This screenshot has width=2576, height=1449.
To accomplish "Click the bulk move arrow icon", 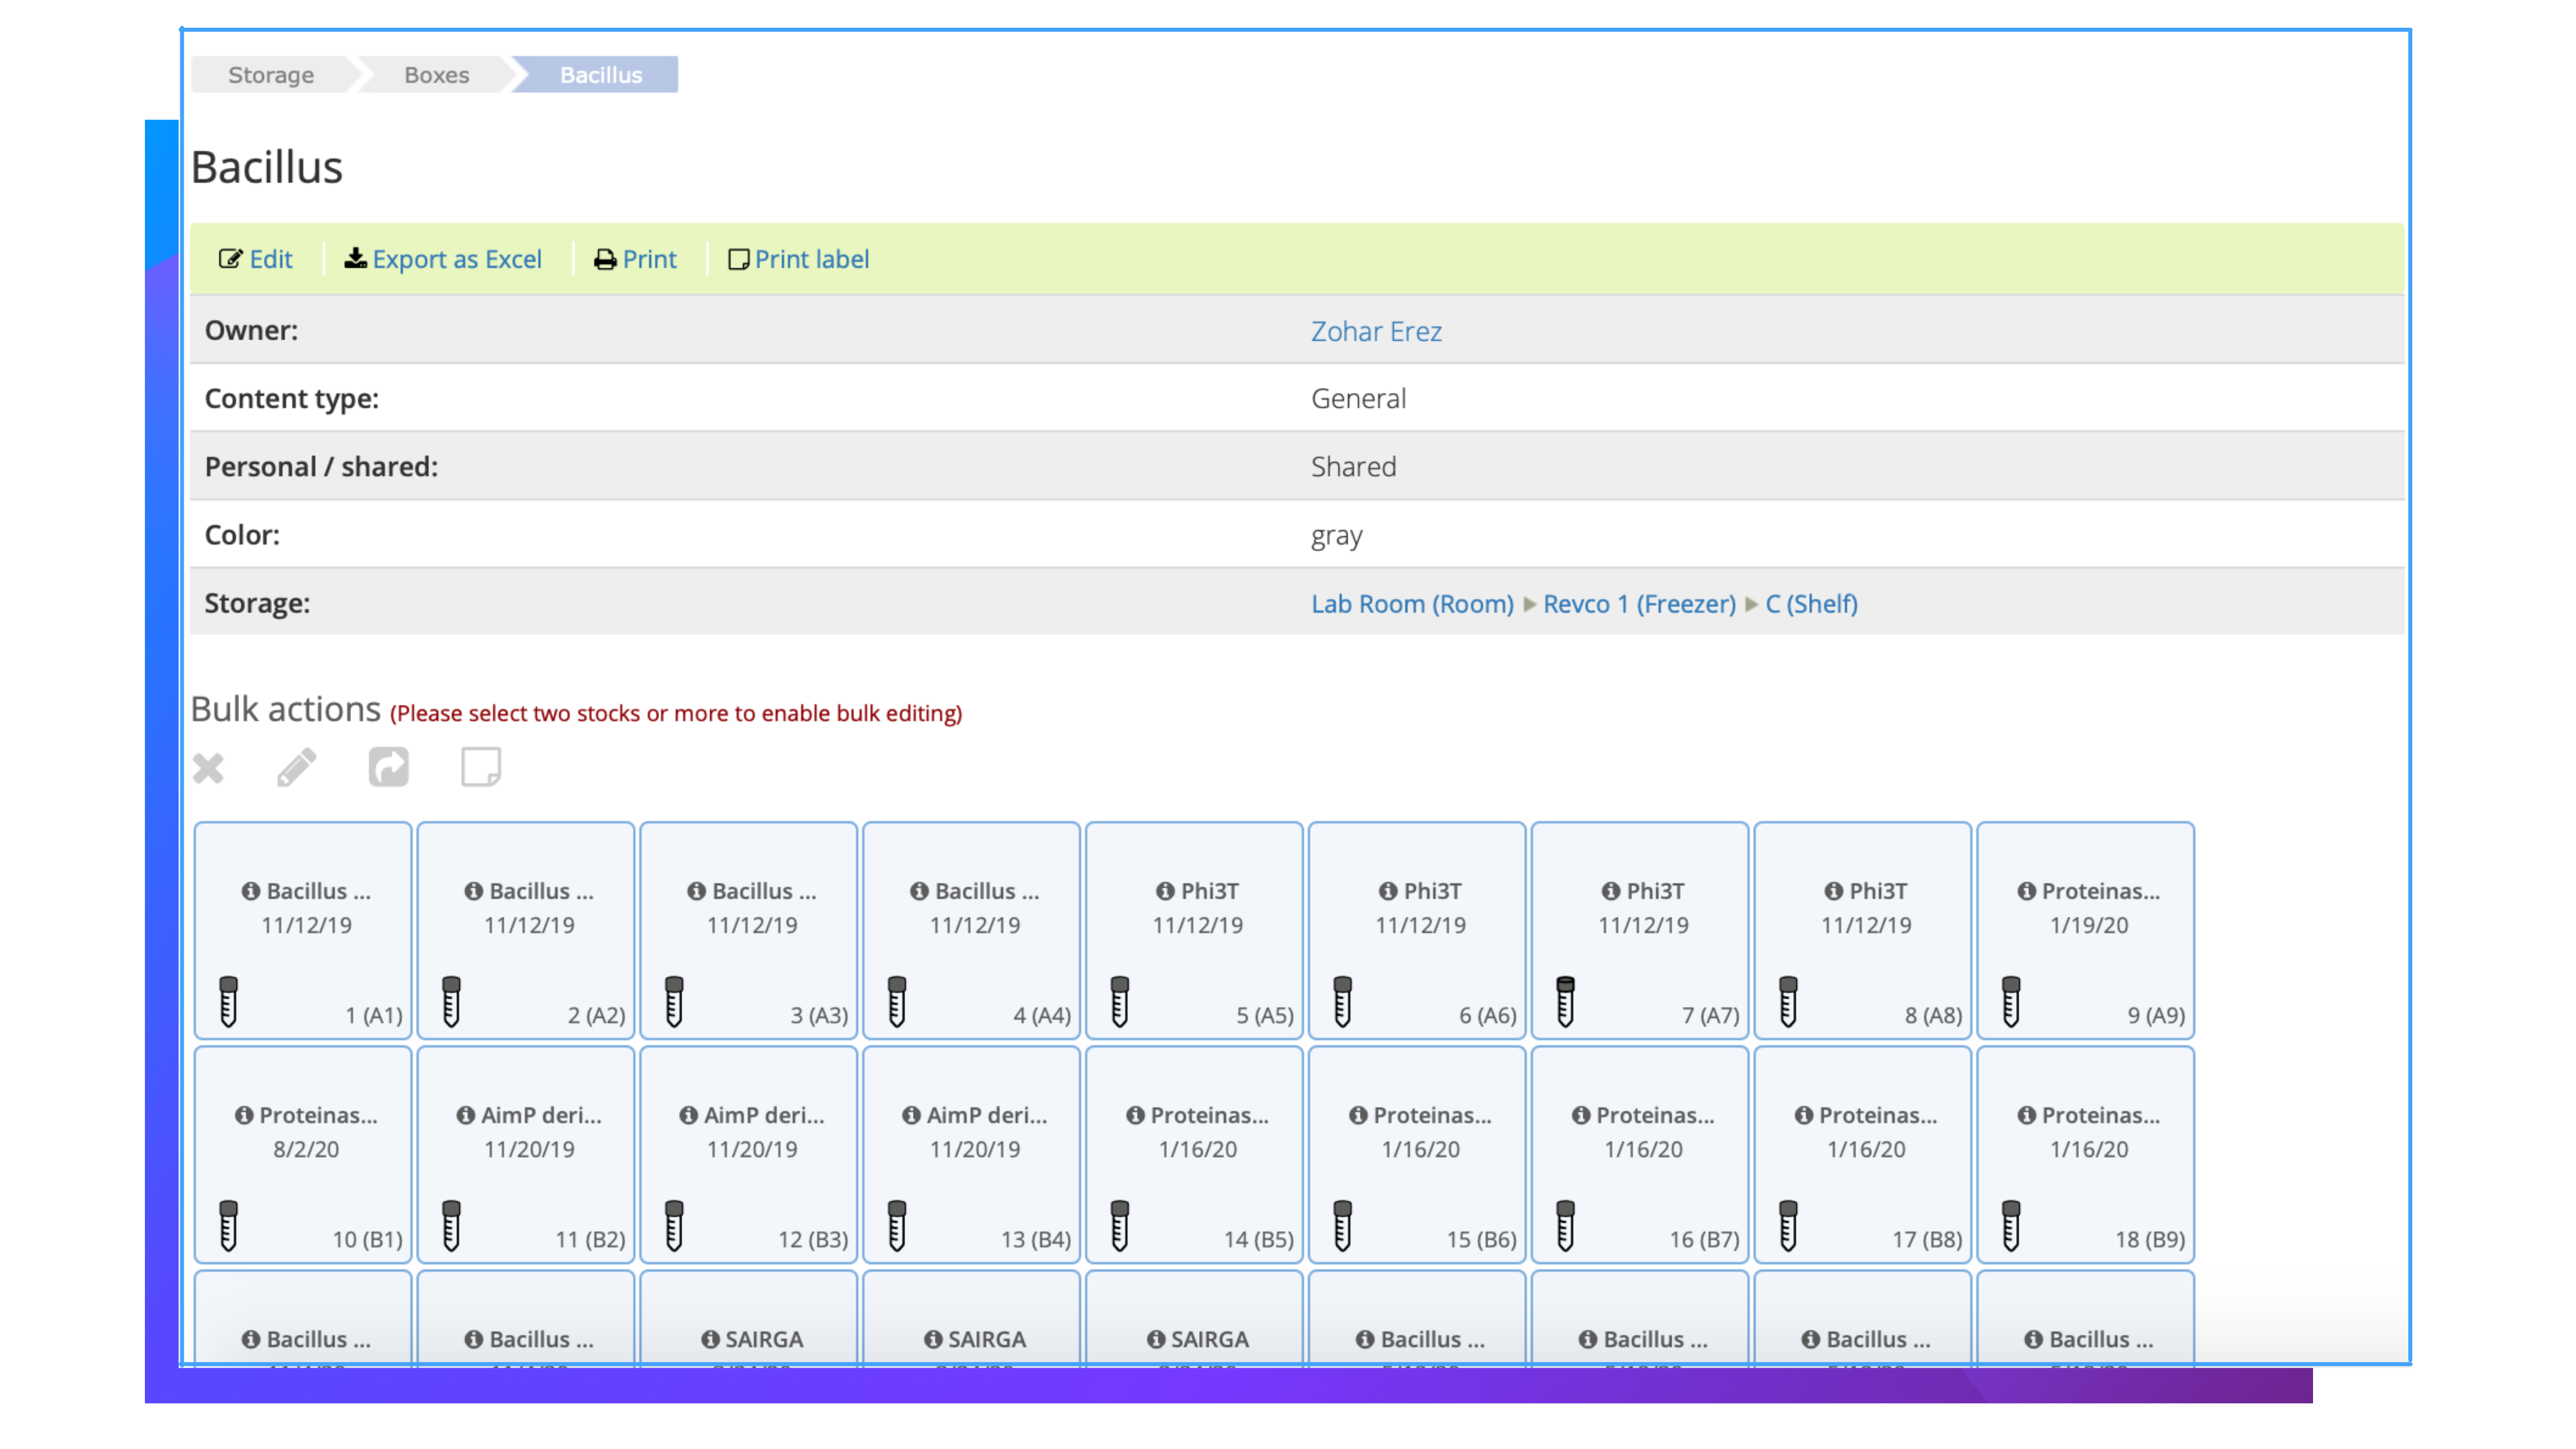I will (x=388, y=768).
